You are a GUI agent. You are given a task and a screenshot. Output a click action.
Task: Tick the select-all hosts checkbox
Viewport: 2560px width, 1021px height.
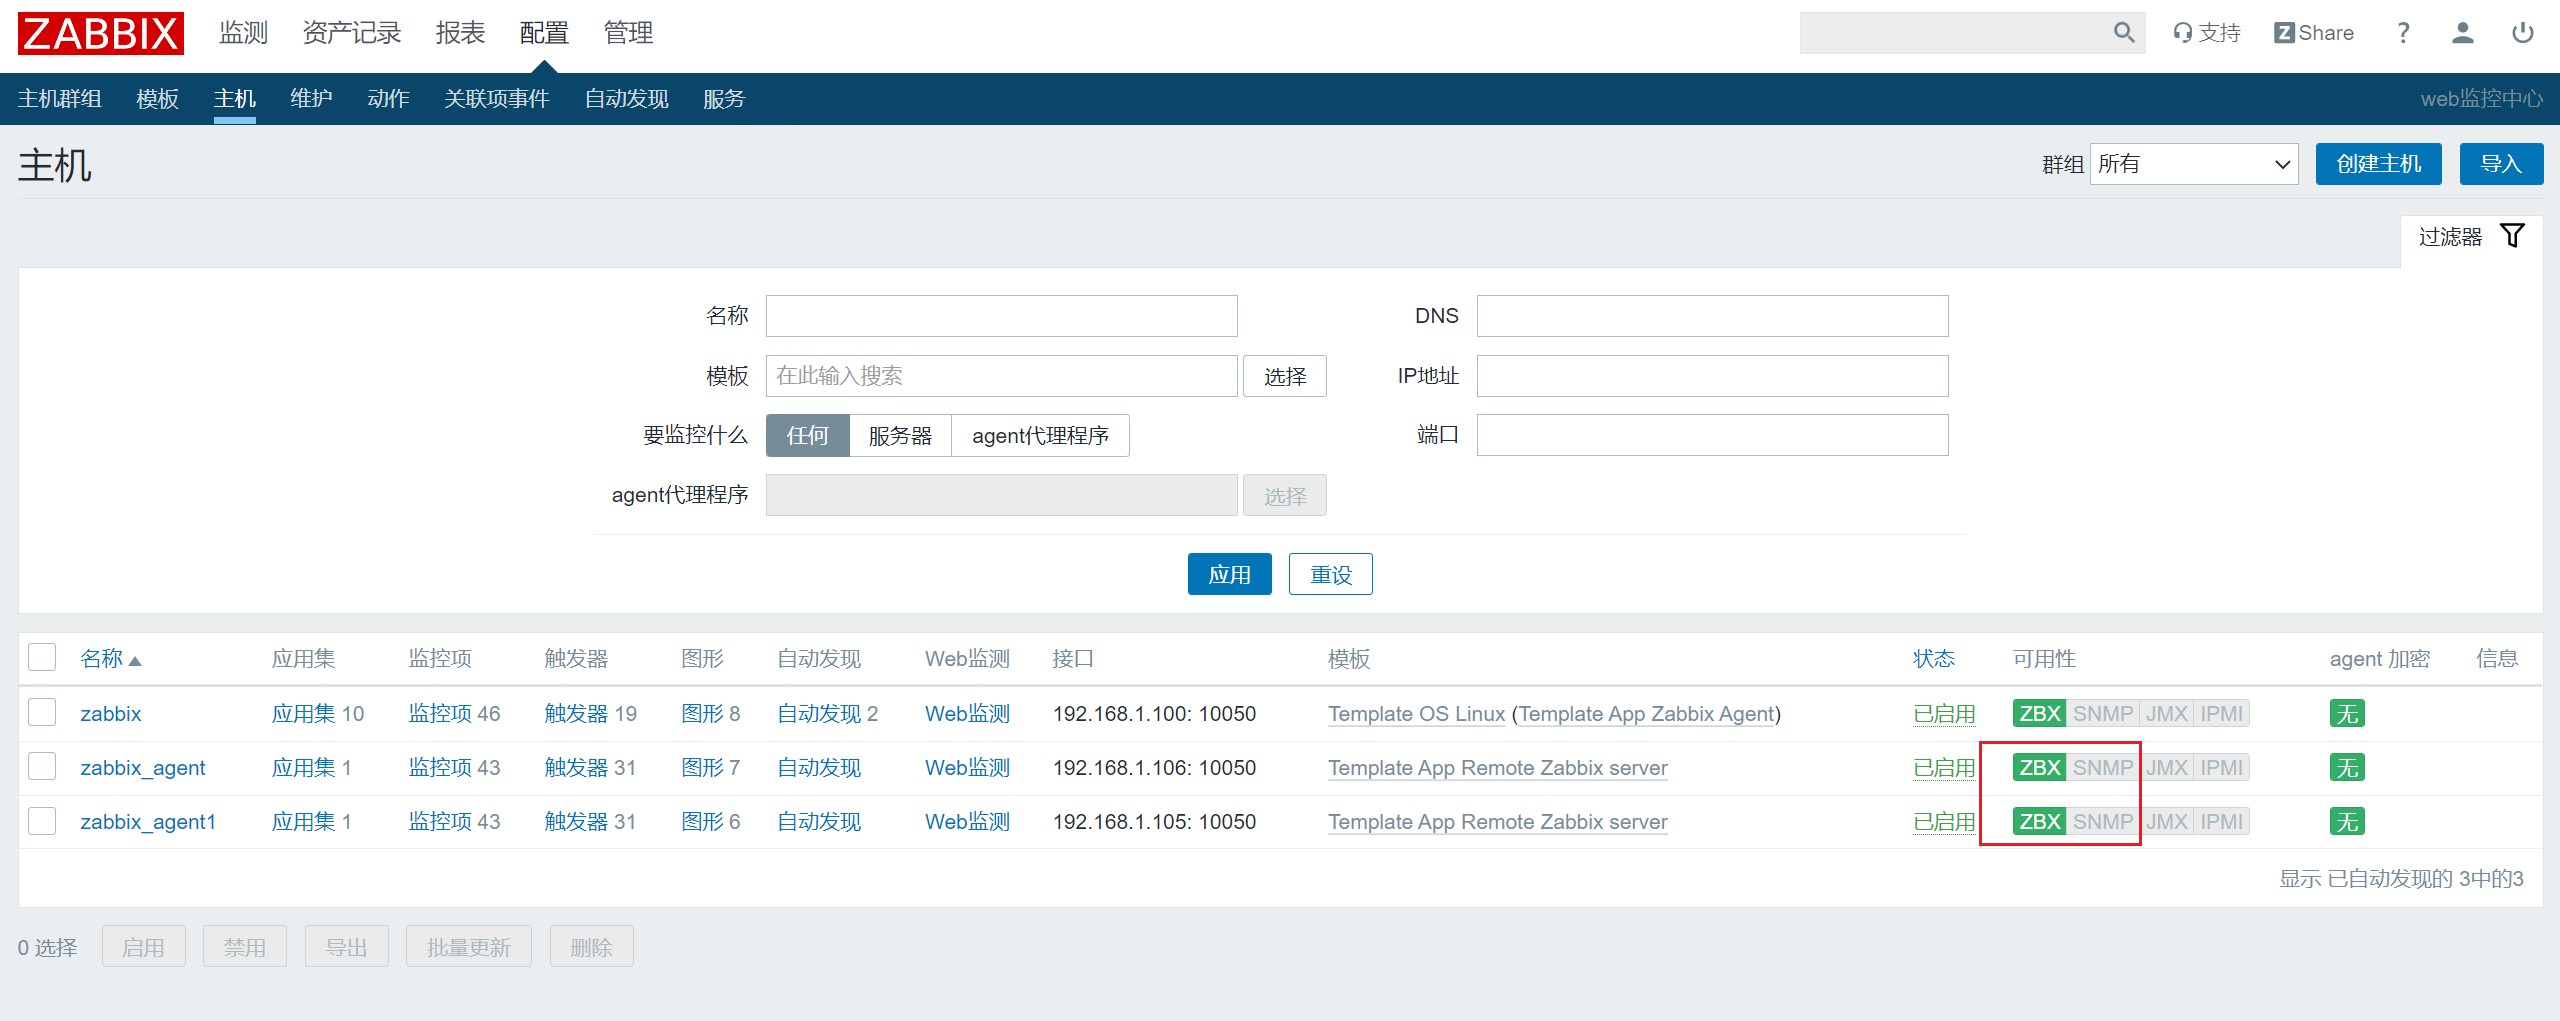(x=42, y=658)
